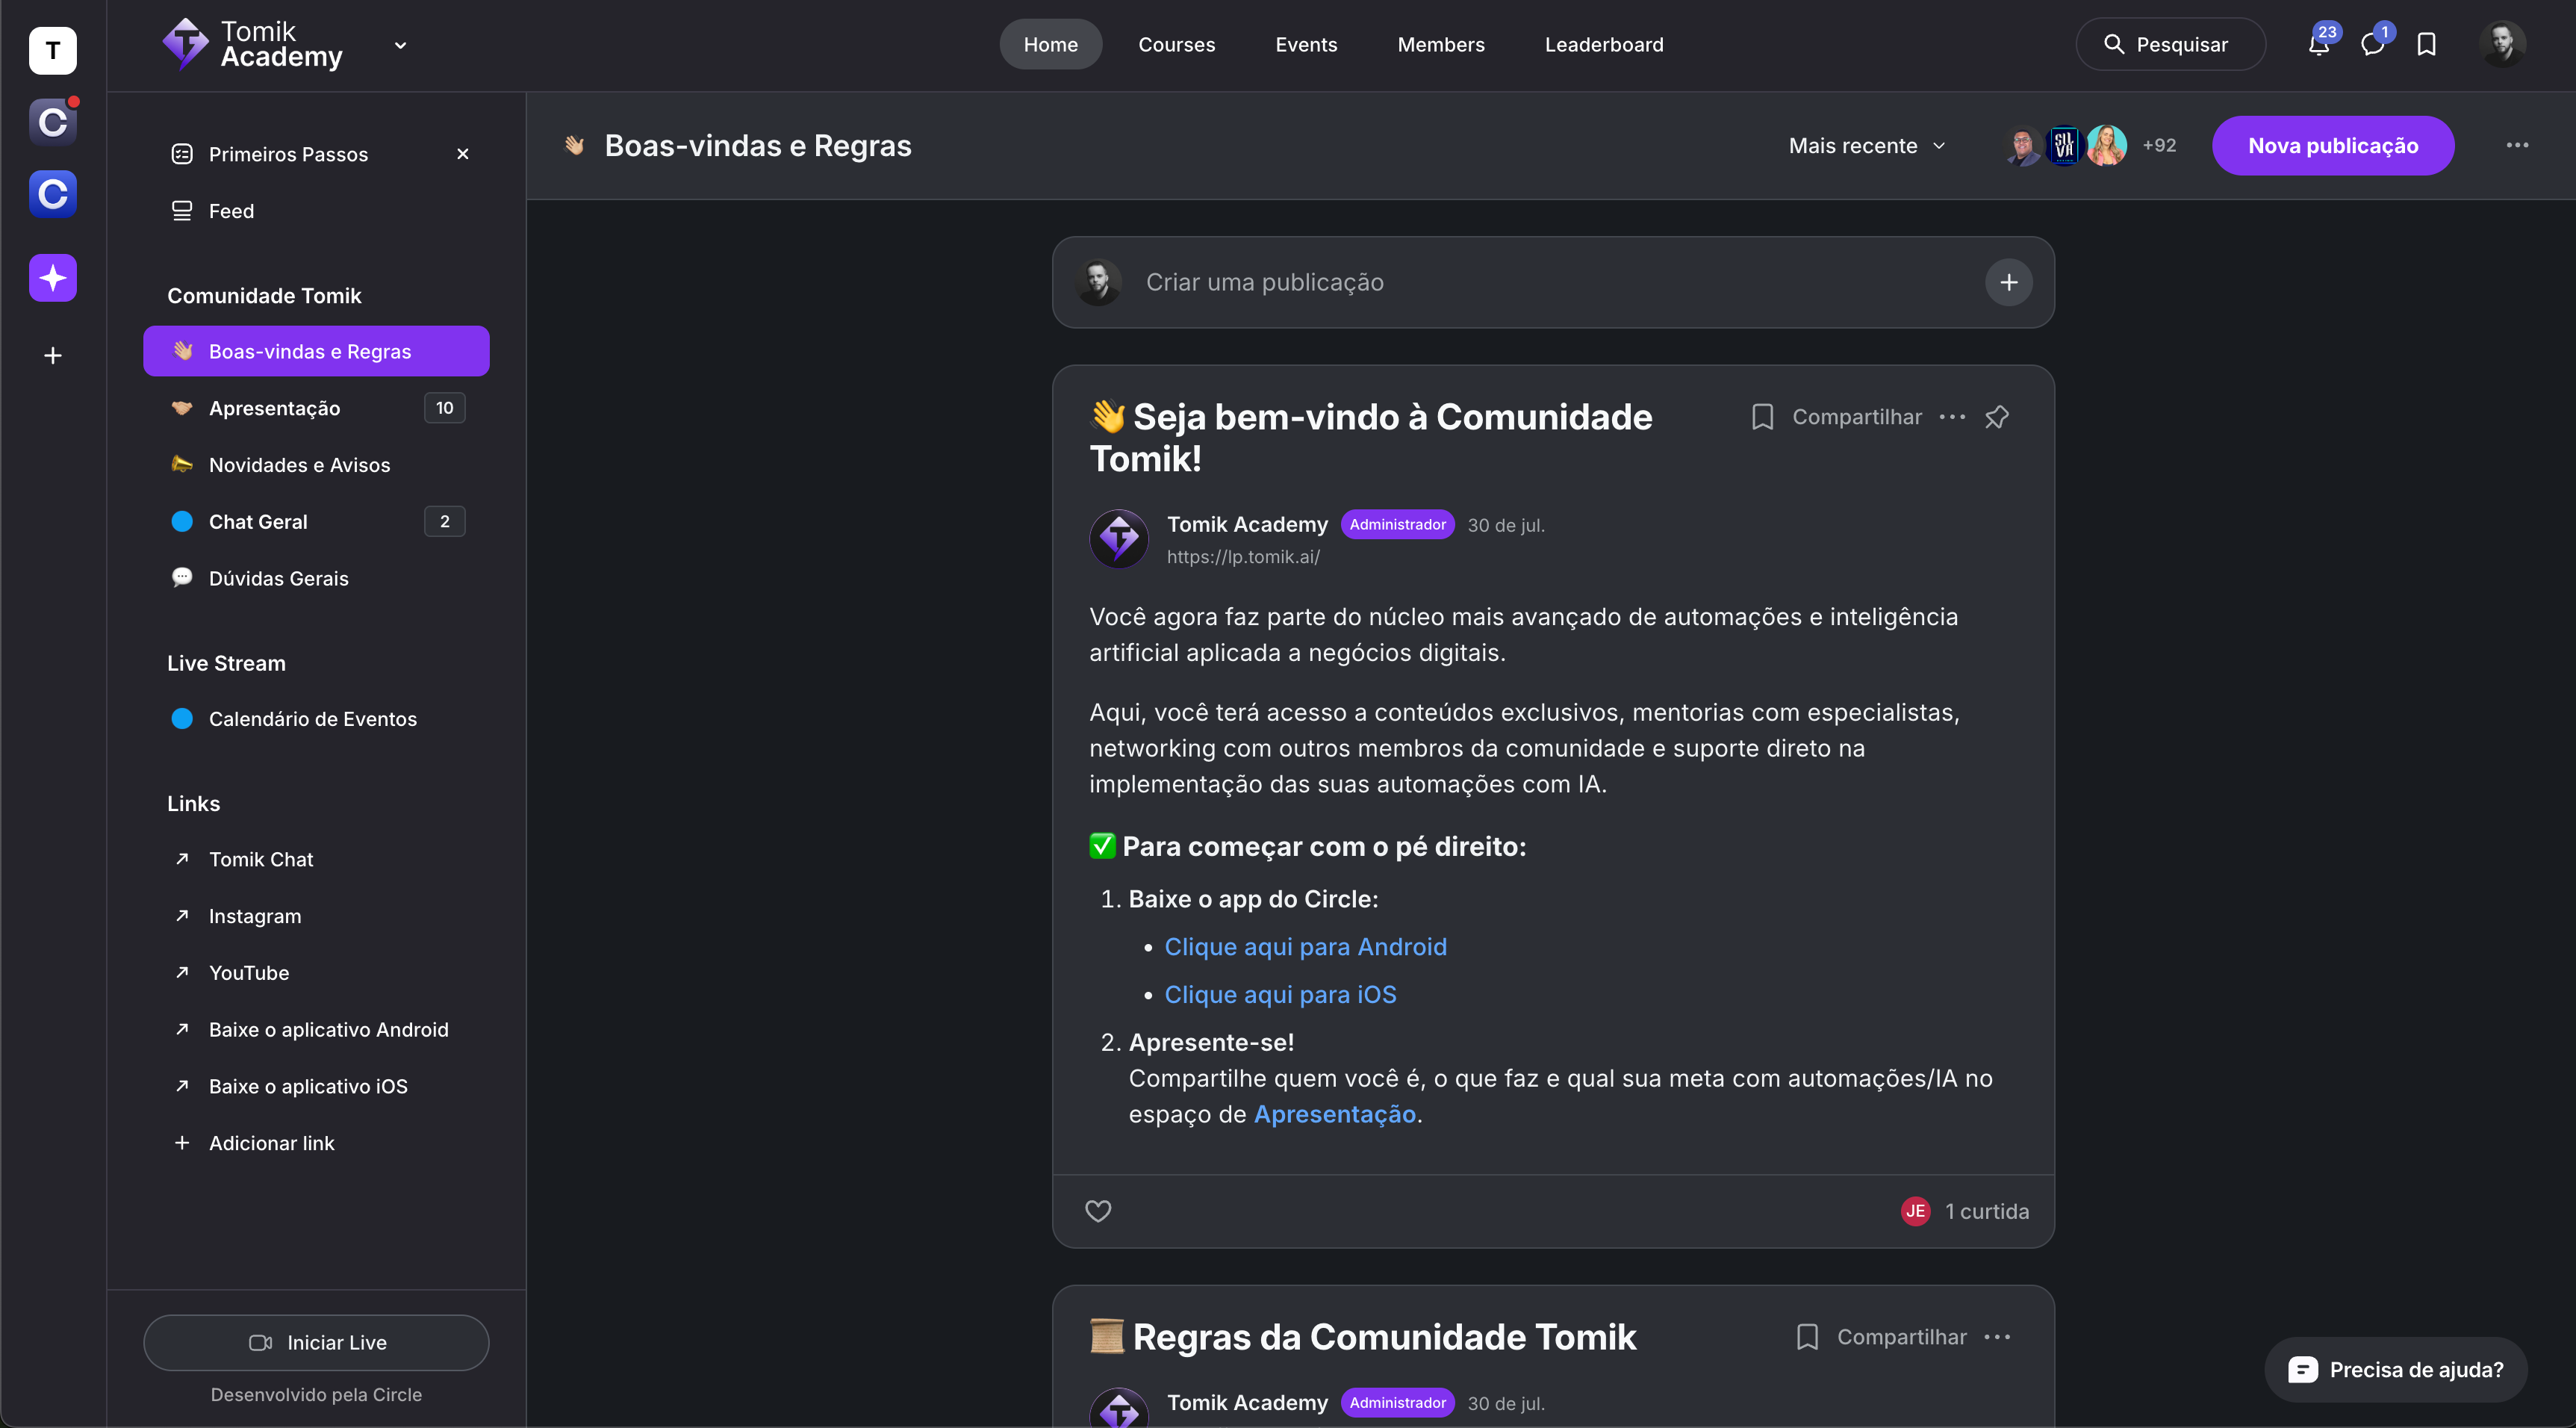Viewport: 2576px width, 1428px height.
Task: Open the user profile avatar menu
Action: click(2503, 44)
